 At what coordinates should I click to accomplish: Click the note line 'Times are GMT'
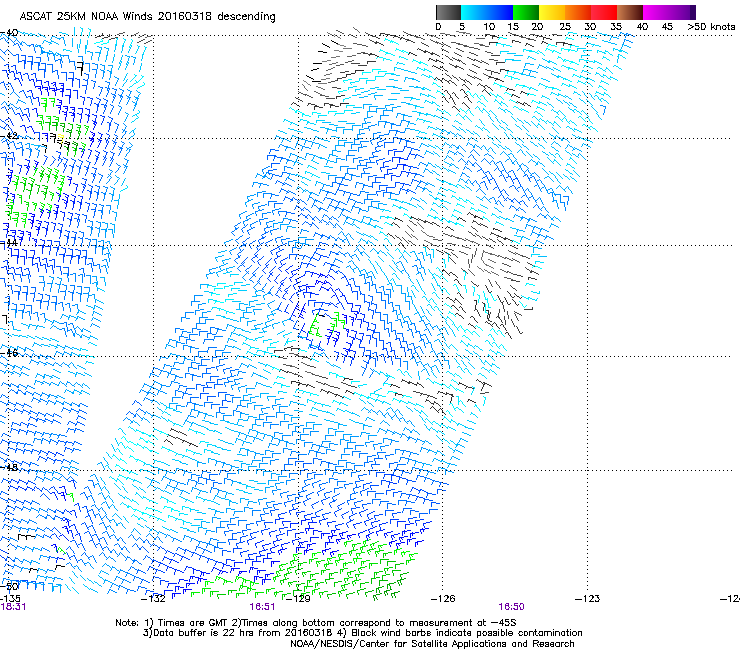coord(316,623)
